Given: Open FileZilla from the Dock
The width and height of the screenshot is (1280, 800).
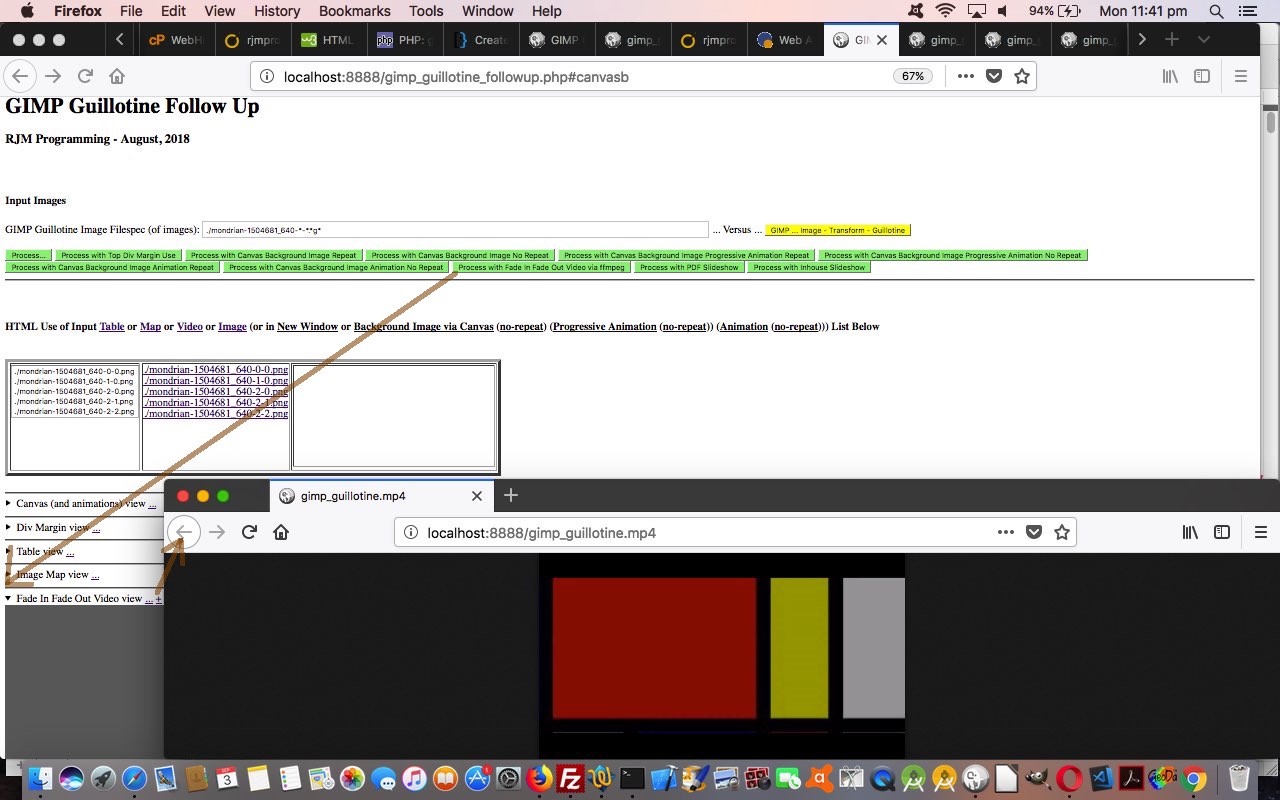Looking at the screenshot, I should pos(571,778).
